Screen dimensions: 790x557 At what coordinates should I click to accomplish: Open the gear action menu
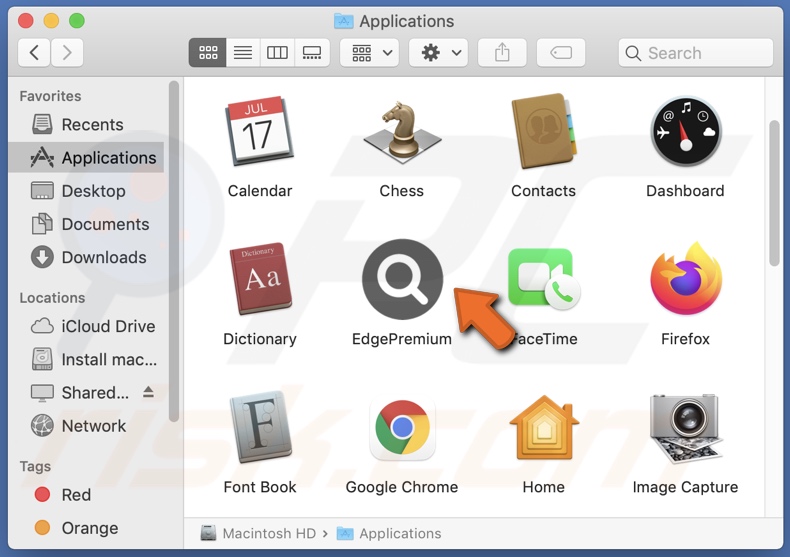click(438, 52)
